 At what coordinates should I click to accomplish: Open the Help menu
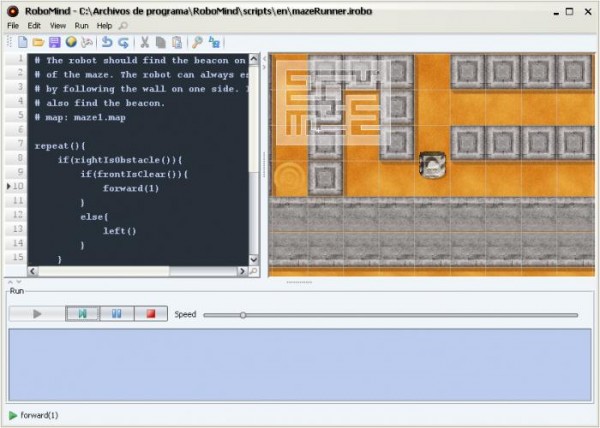tap(104, 26)
